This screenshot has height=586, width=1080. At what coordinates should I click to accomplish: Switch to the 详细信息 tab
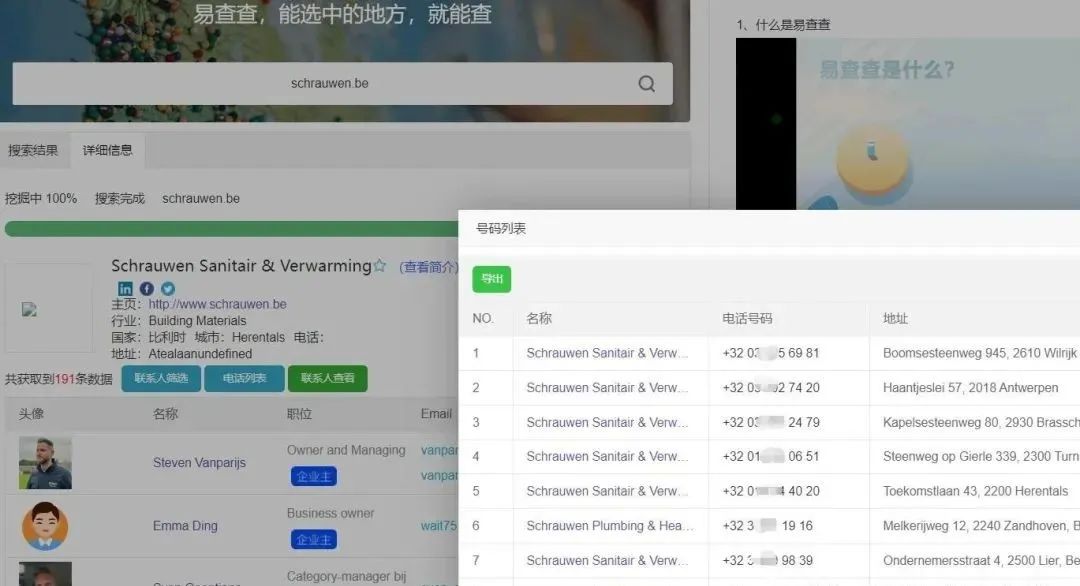point(107,150)
